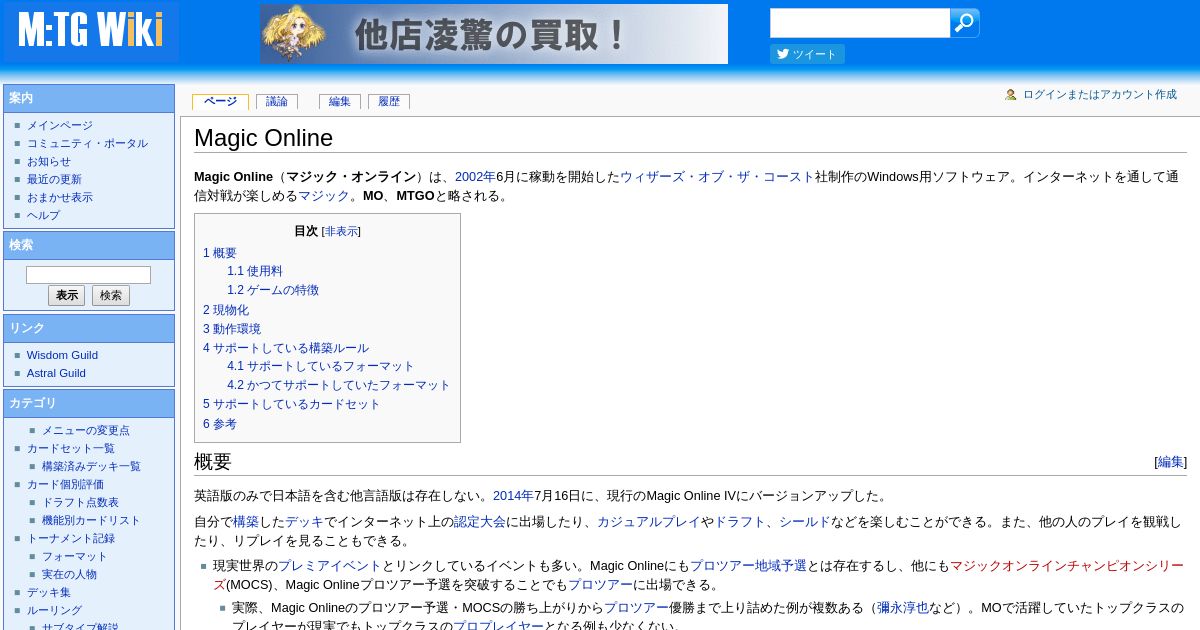Open トーナメント記録 in category list
The height and width of the screenshot is (630, 1200).
(71, 538)
